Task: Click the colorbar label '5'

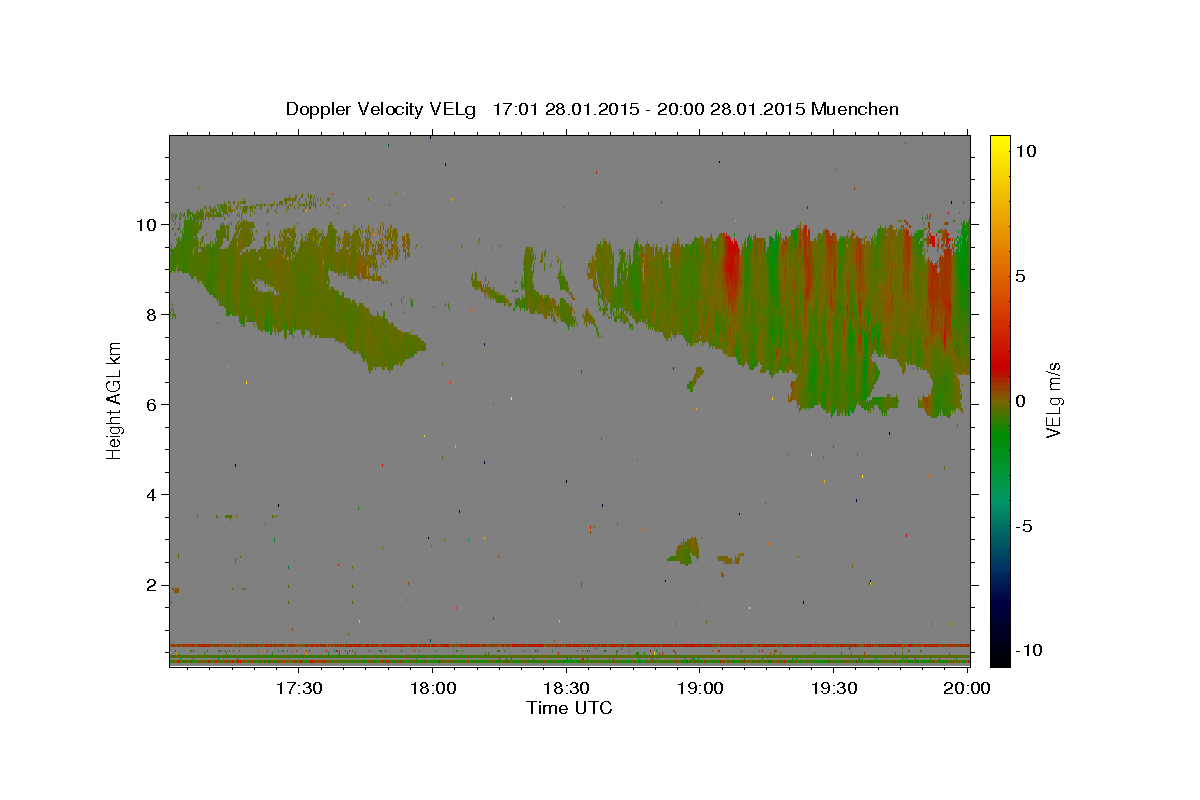Action: (1020, 276)
